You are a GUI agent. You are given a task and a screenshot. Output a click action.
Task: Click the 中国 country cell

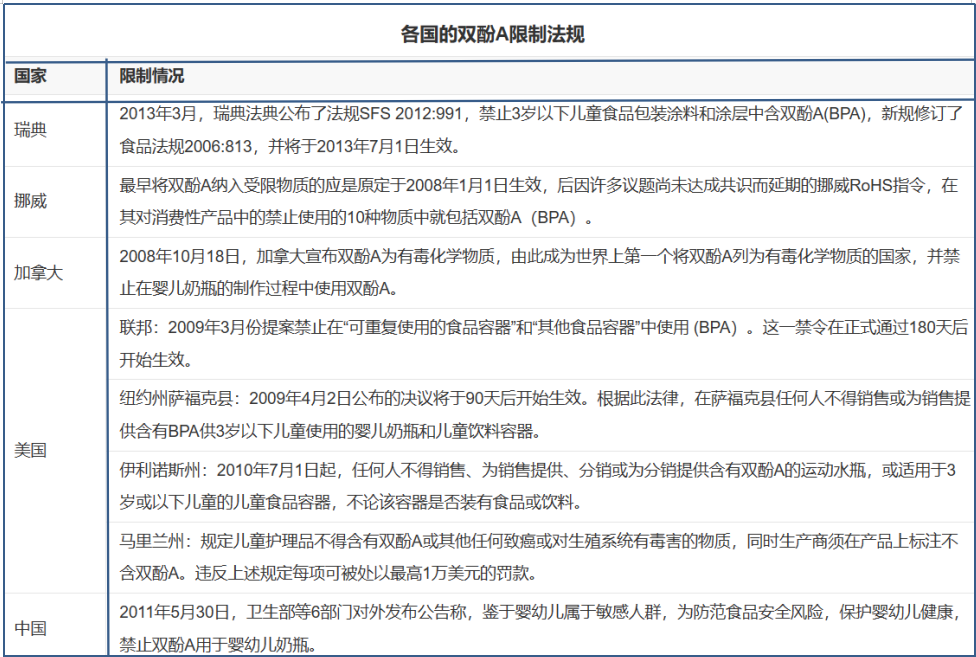pos(31,628)
